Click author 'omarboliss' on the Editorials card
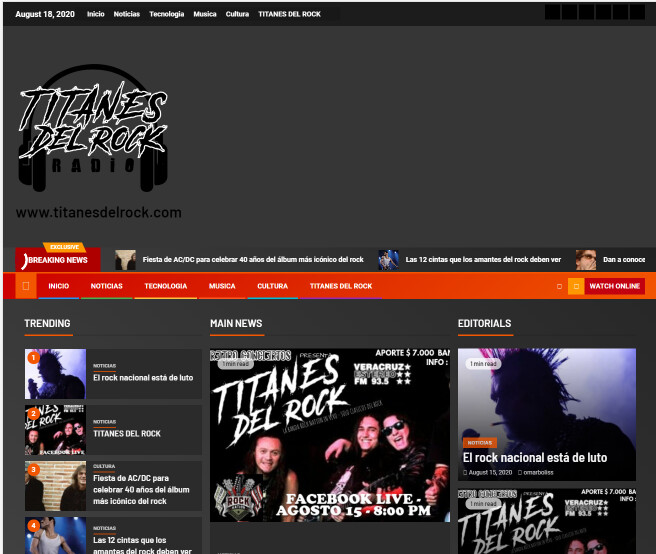The image size is (656, 554). tap(538, 472)
